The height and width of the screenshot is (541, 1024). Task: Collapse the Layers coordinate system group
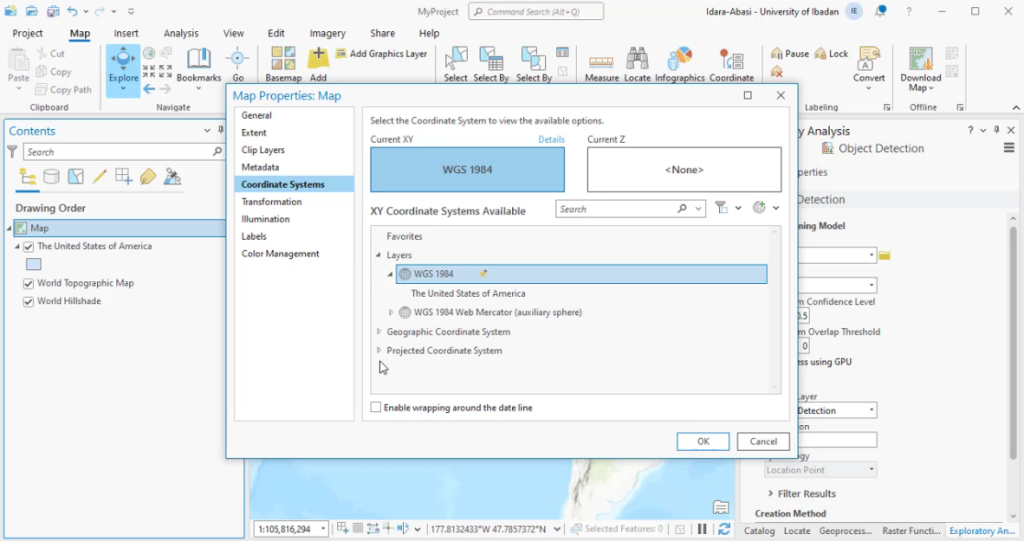tap(378, 255)
